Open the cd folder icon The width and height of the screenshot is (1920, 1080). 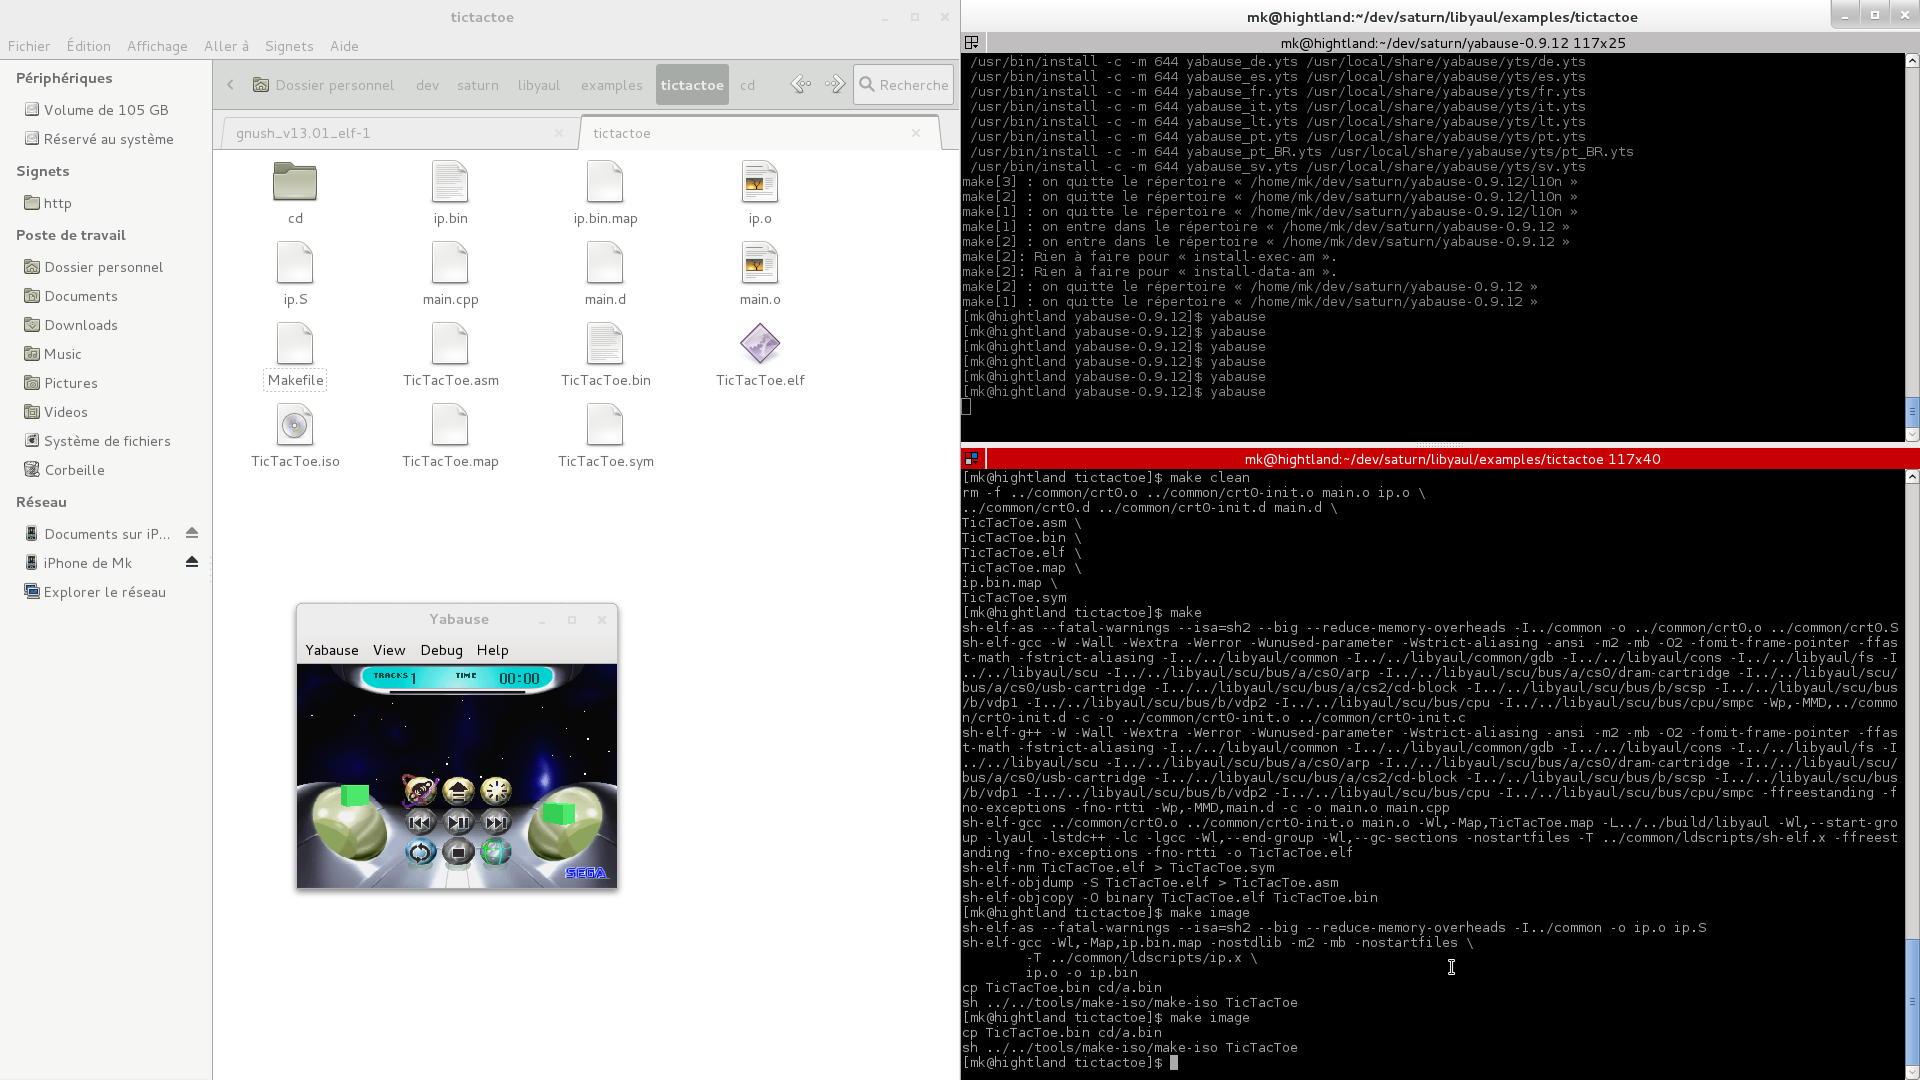pyautogui.click(x=295, y=183)
